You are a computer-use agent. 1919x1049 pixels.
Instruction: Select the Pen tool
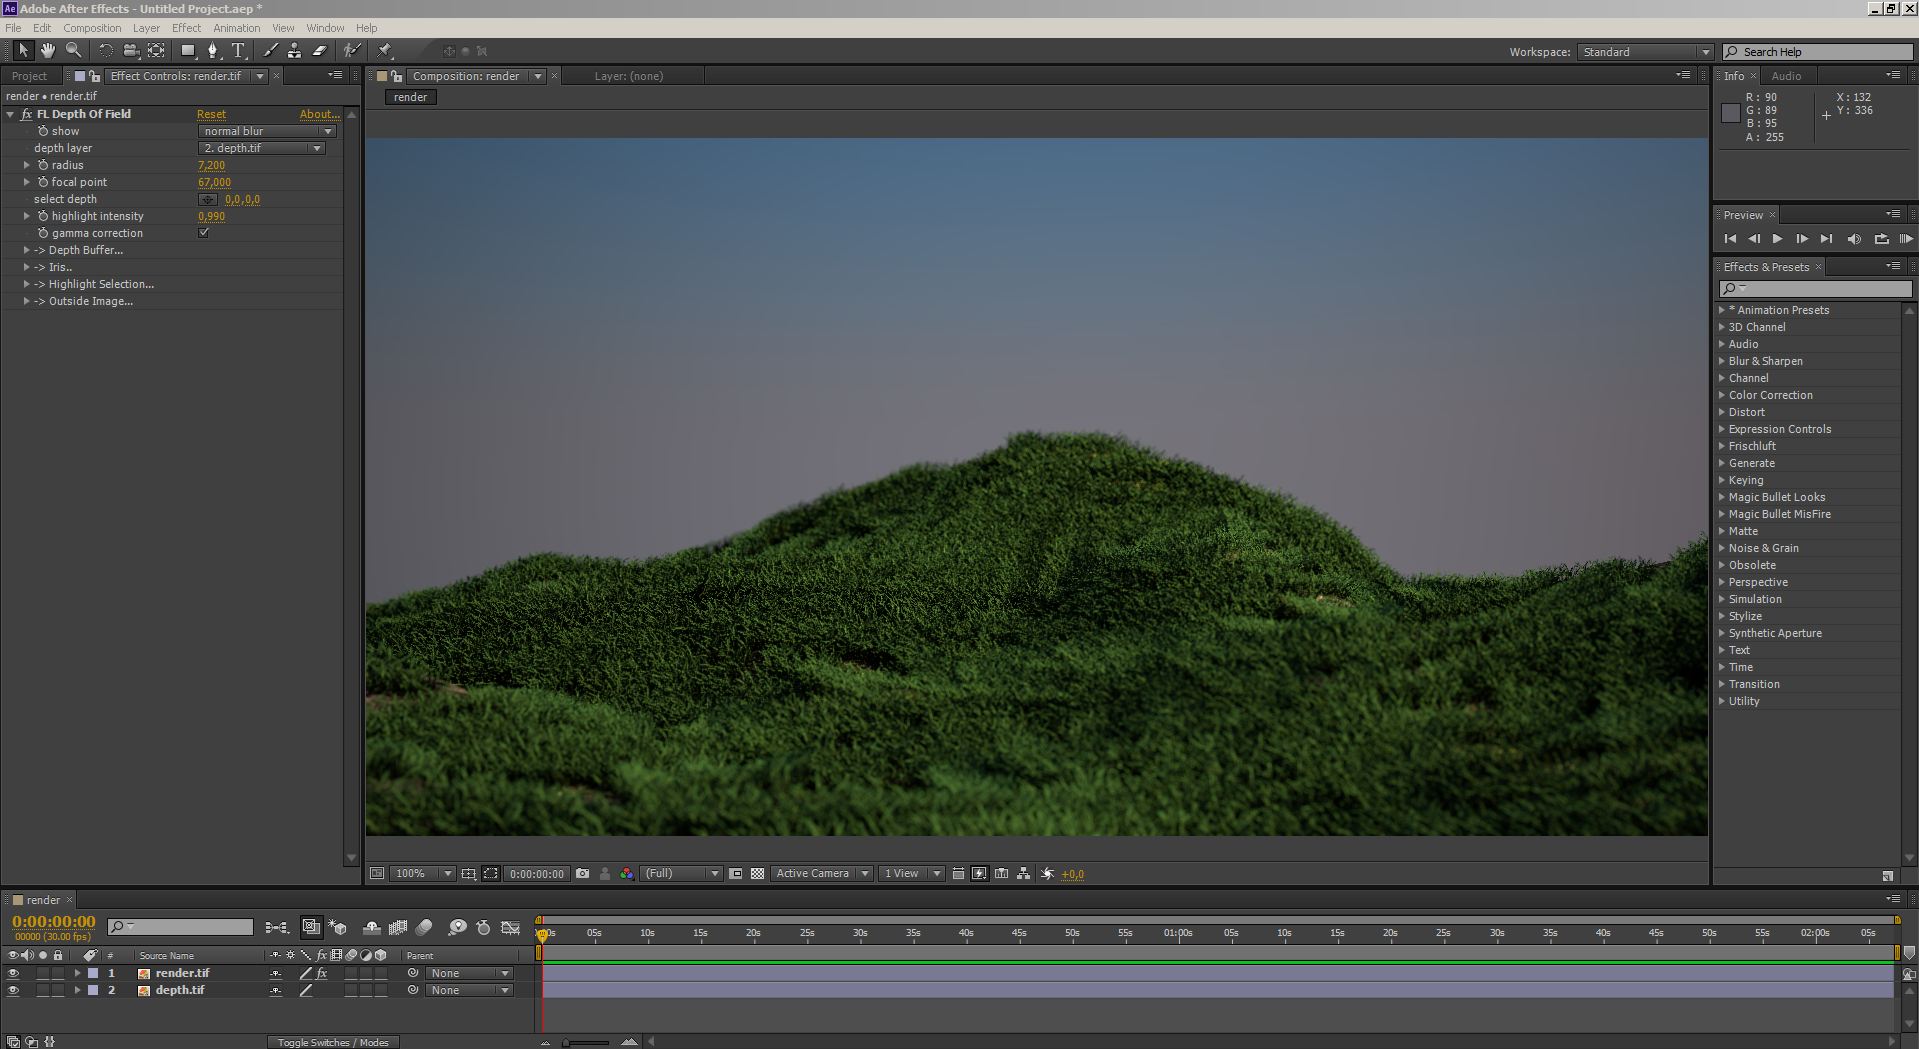point(212,50)
